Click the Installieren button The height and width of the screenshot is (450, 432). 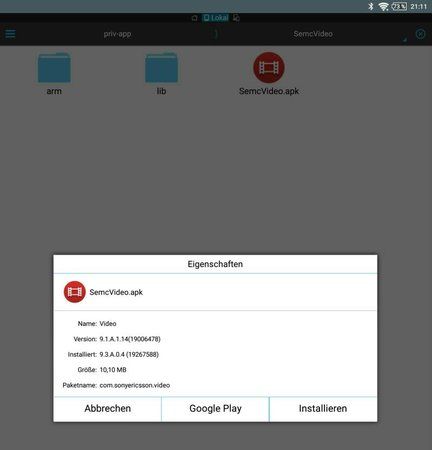pyautogui.click(x=323, y=409)
